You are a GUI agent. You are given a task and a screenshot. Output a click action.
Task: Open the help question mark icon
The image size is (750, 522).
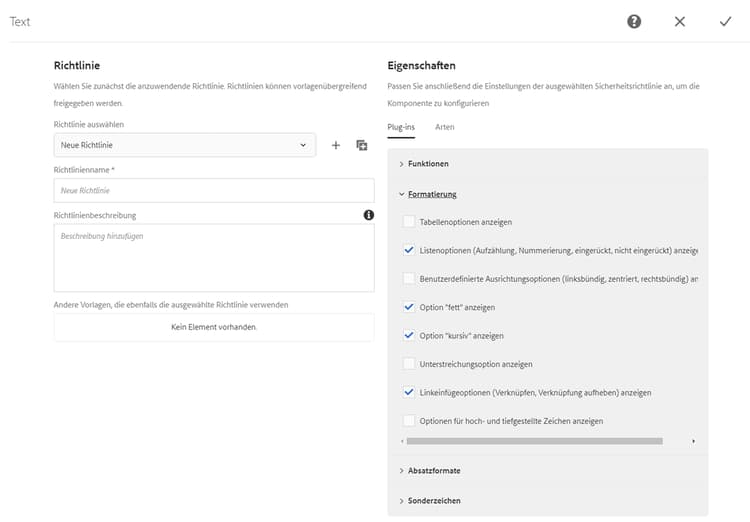click(634, 21)
